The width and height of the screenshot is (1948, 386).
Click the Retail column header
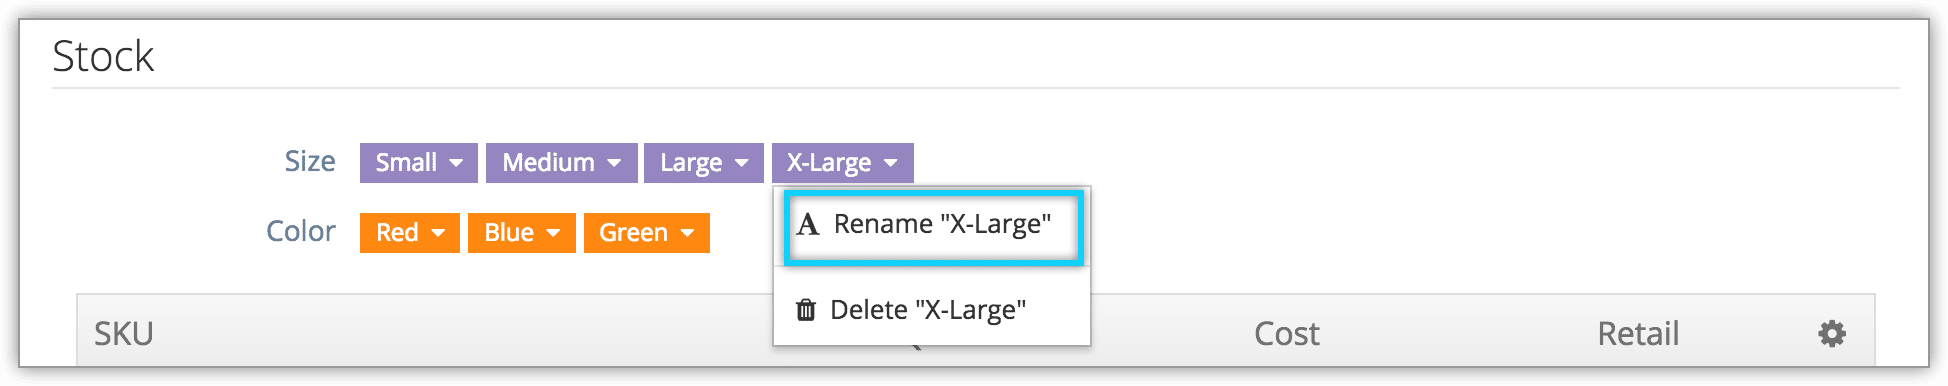[x=1638, y=334]
